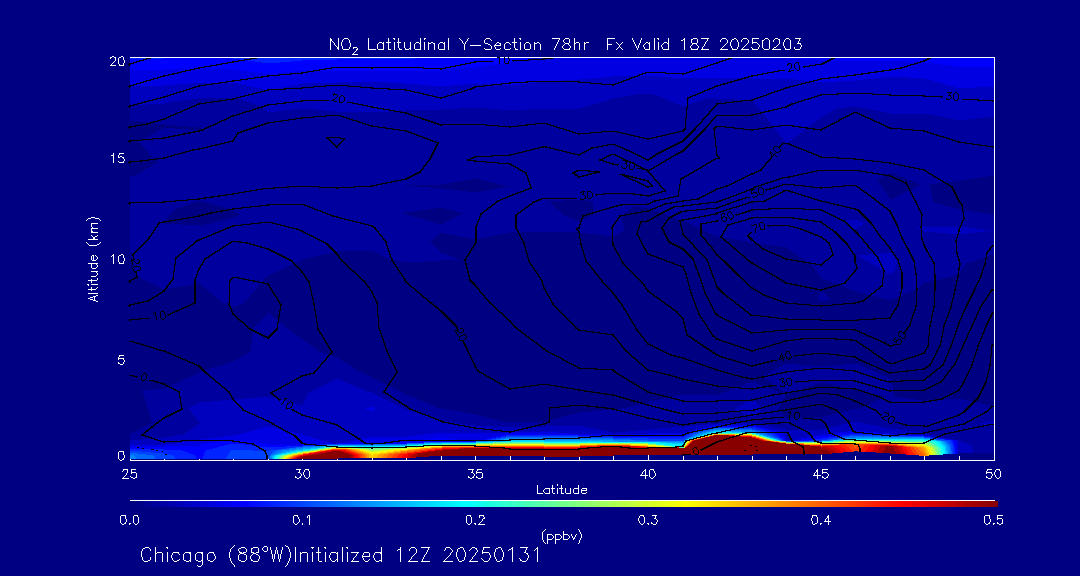Click the dark red end of the colorbar

point(985,504)
